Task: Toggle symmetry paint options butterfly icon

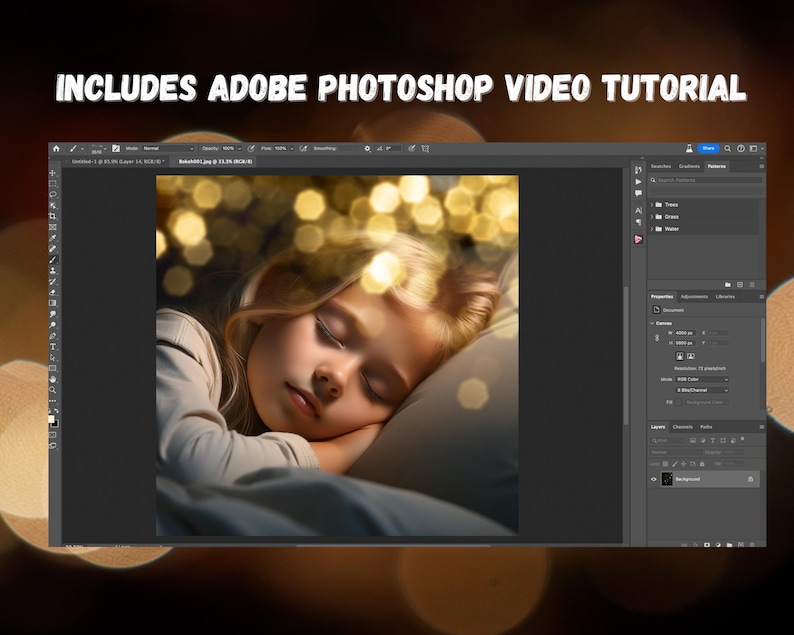Action: 425,148
